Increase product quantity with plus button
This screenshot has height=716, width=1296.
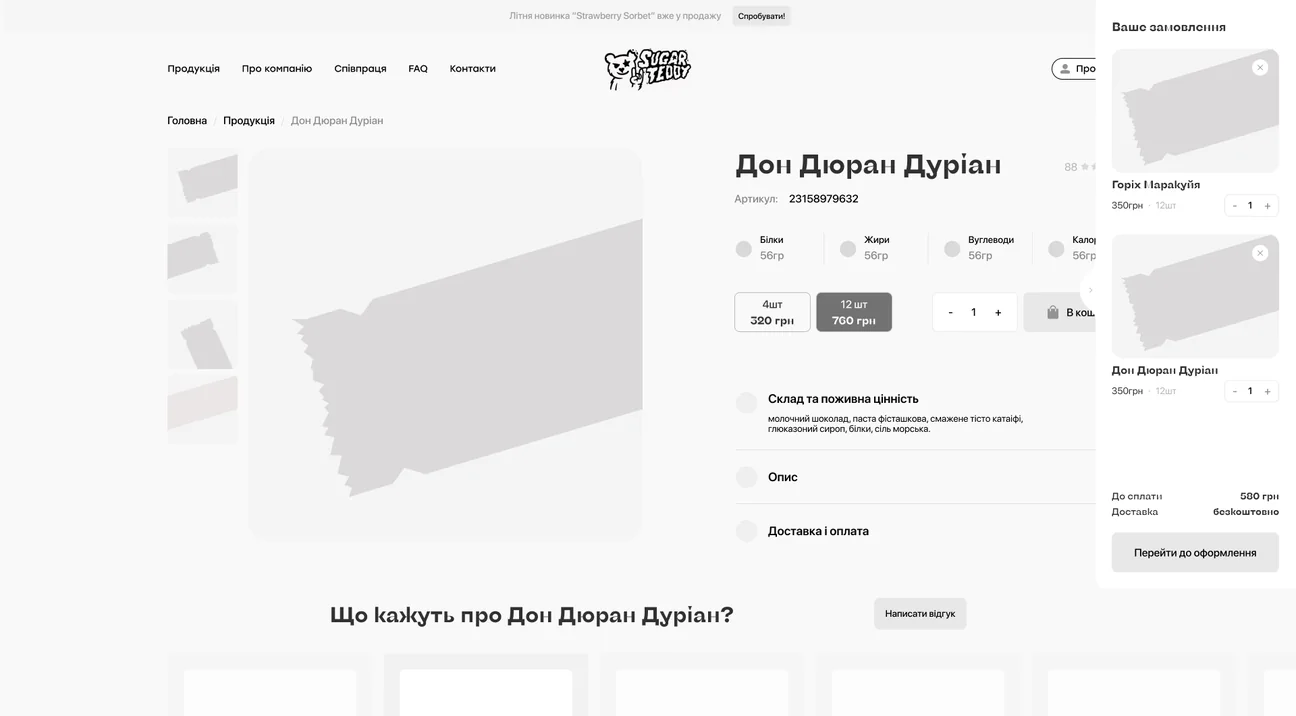point(998,312)
